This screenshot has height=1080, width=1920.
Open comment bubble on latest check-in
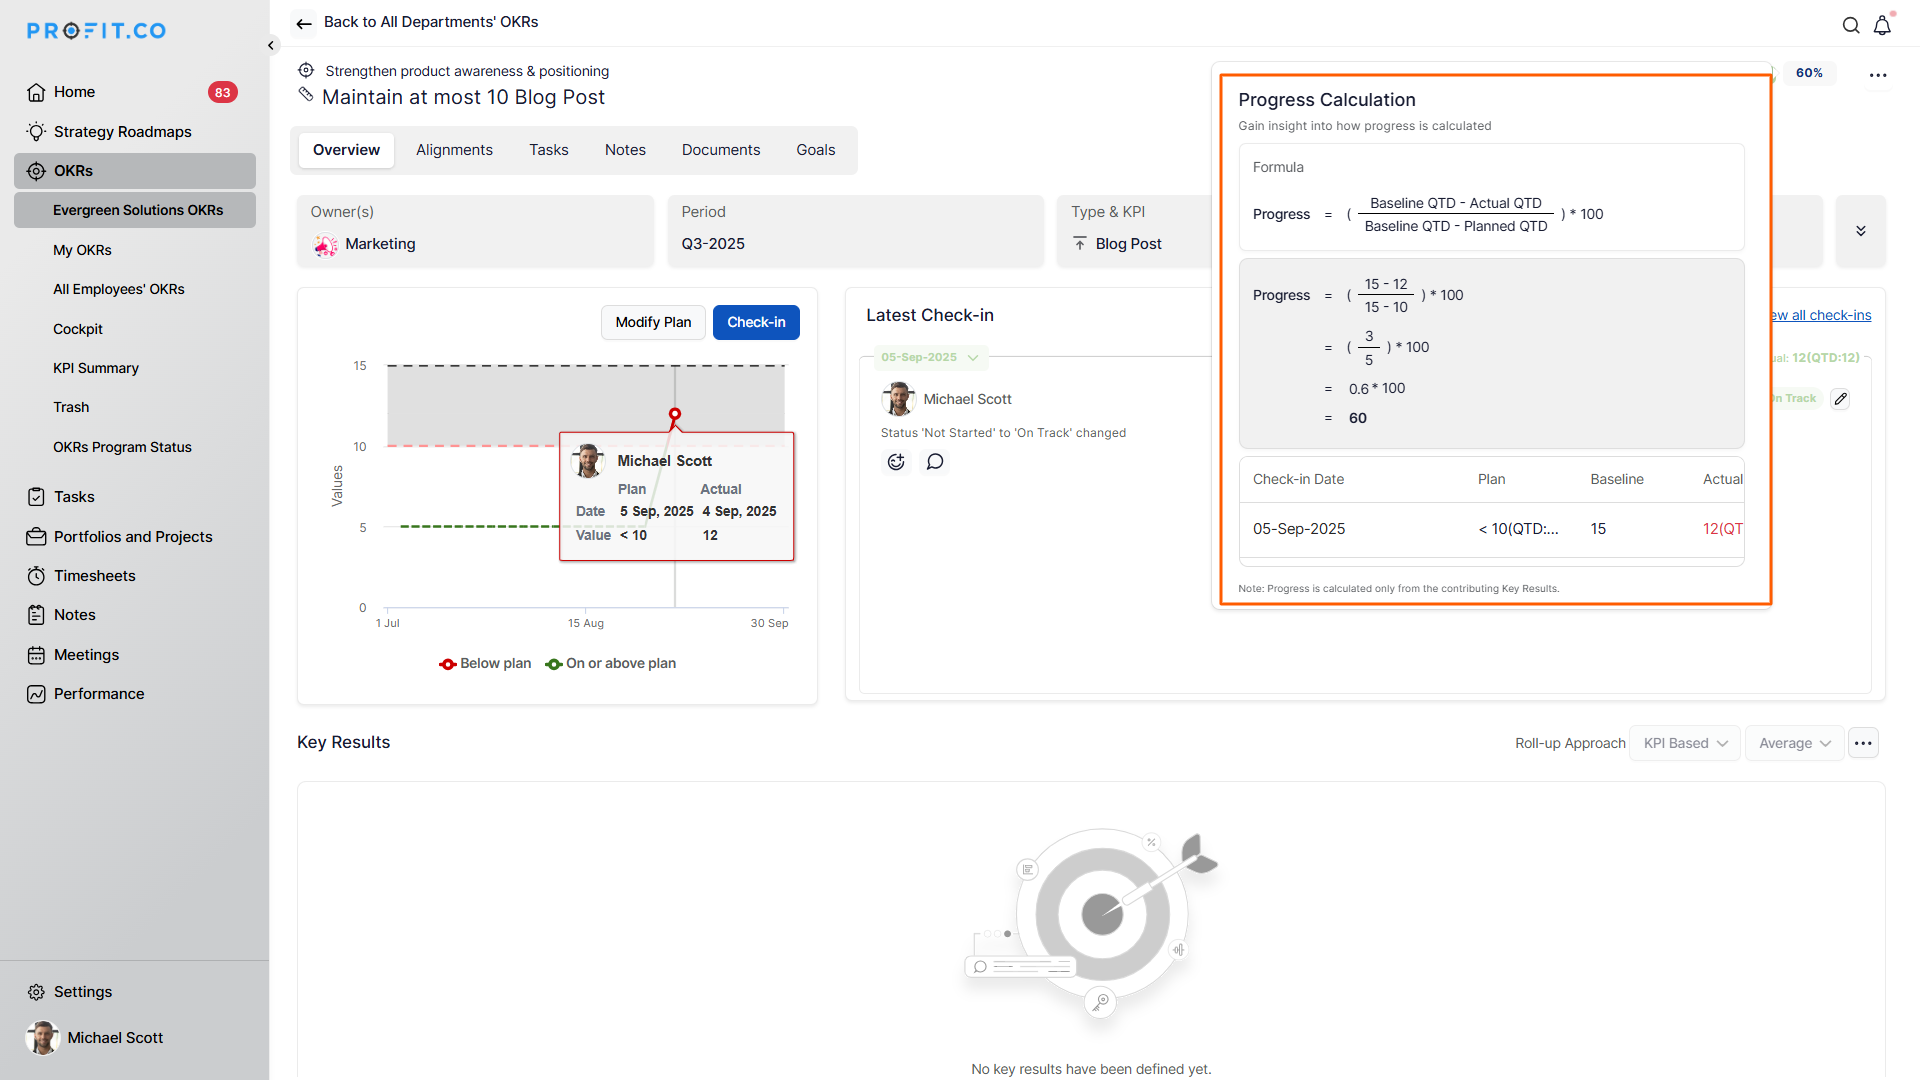click(935, 462)
